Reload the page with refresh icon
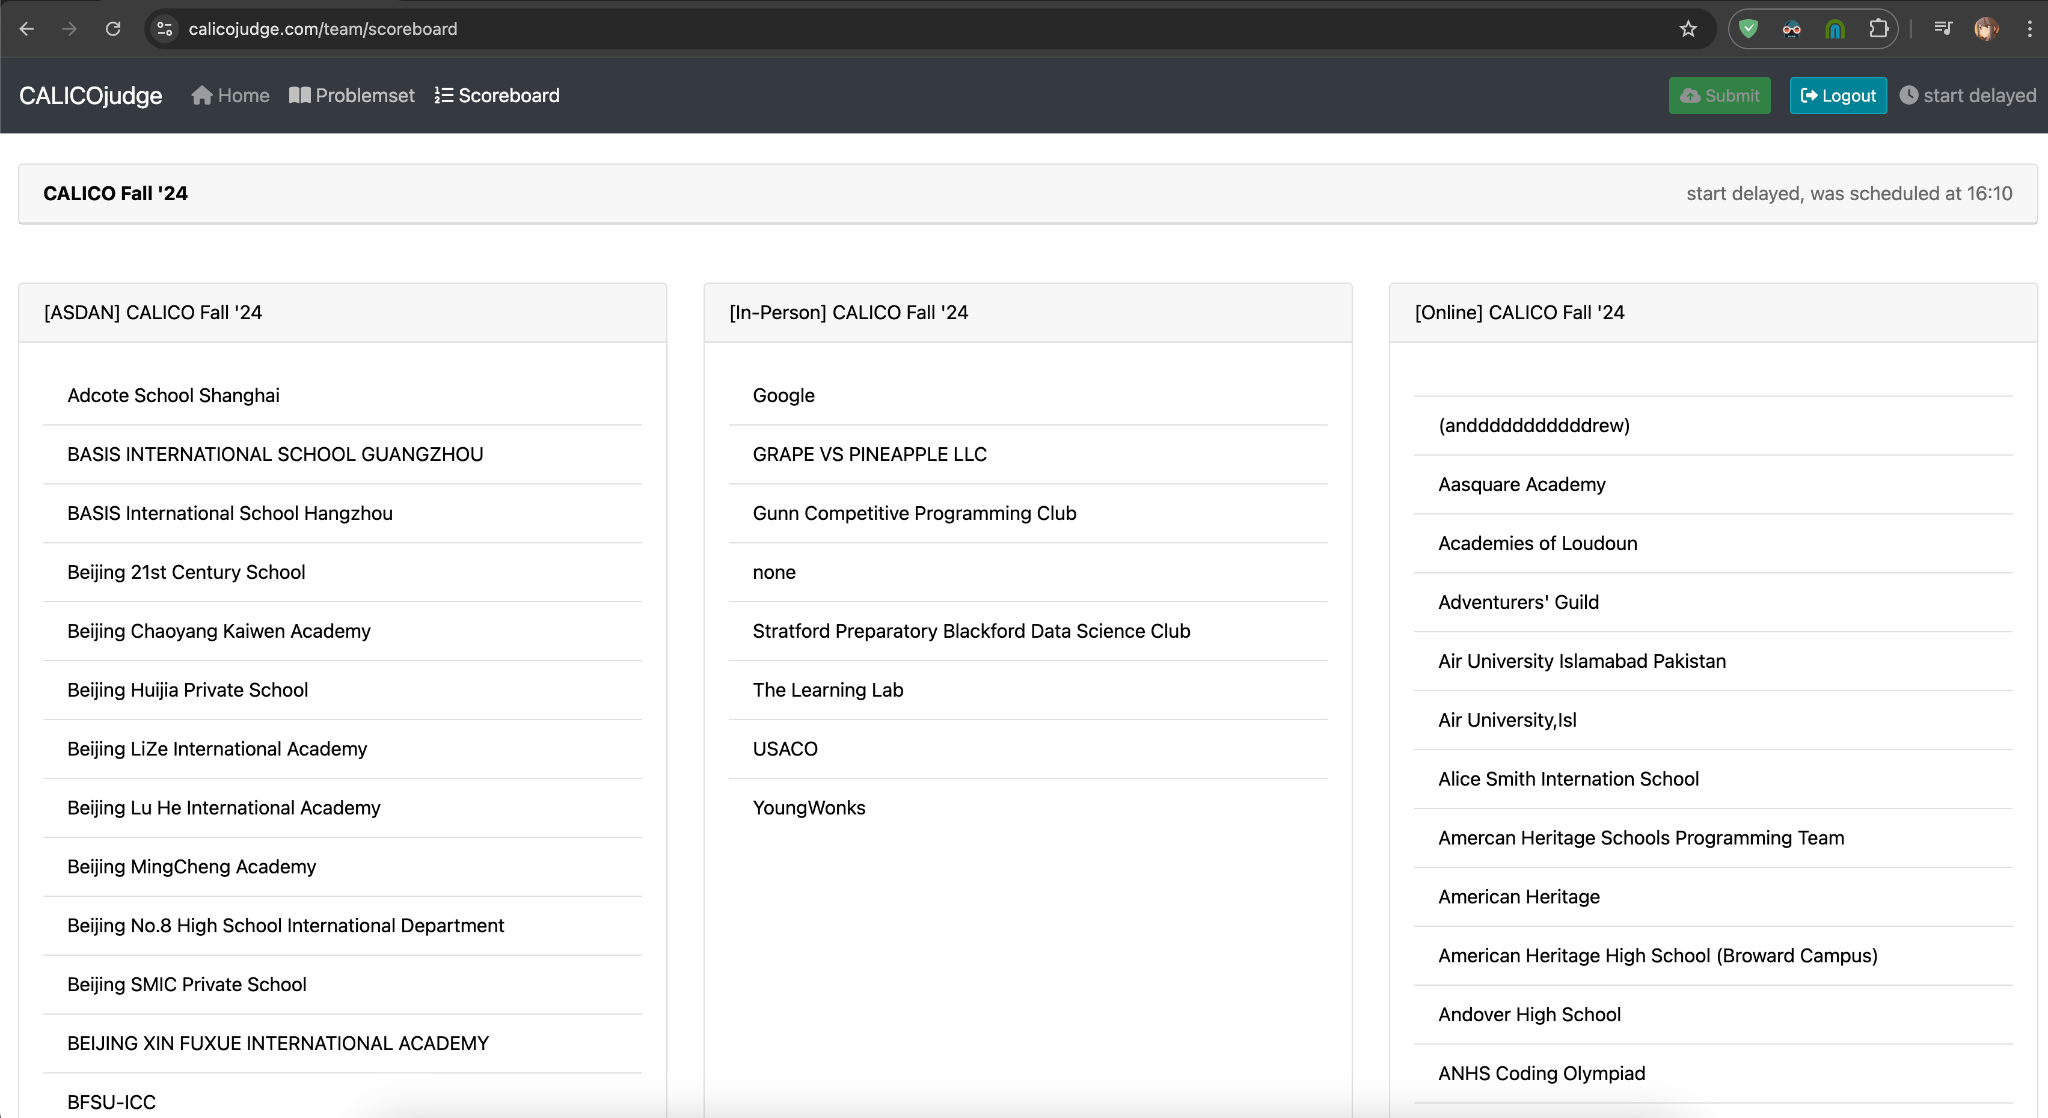 click(x=114, y=29)
